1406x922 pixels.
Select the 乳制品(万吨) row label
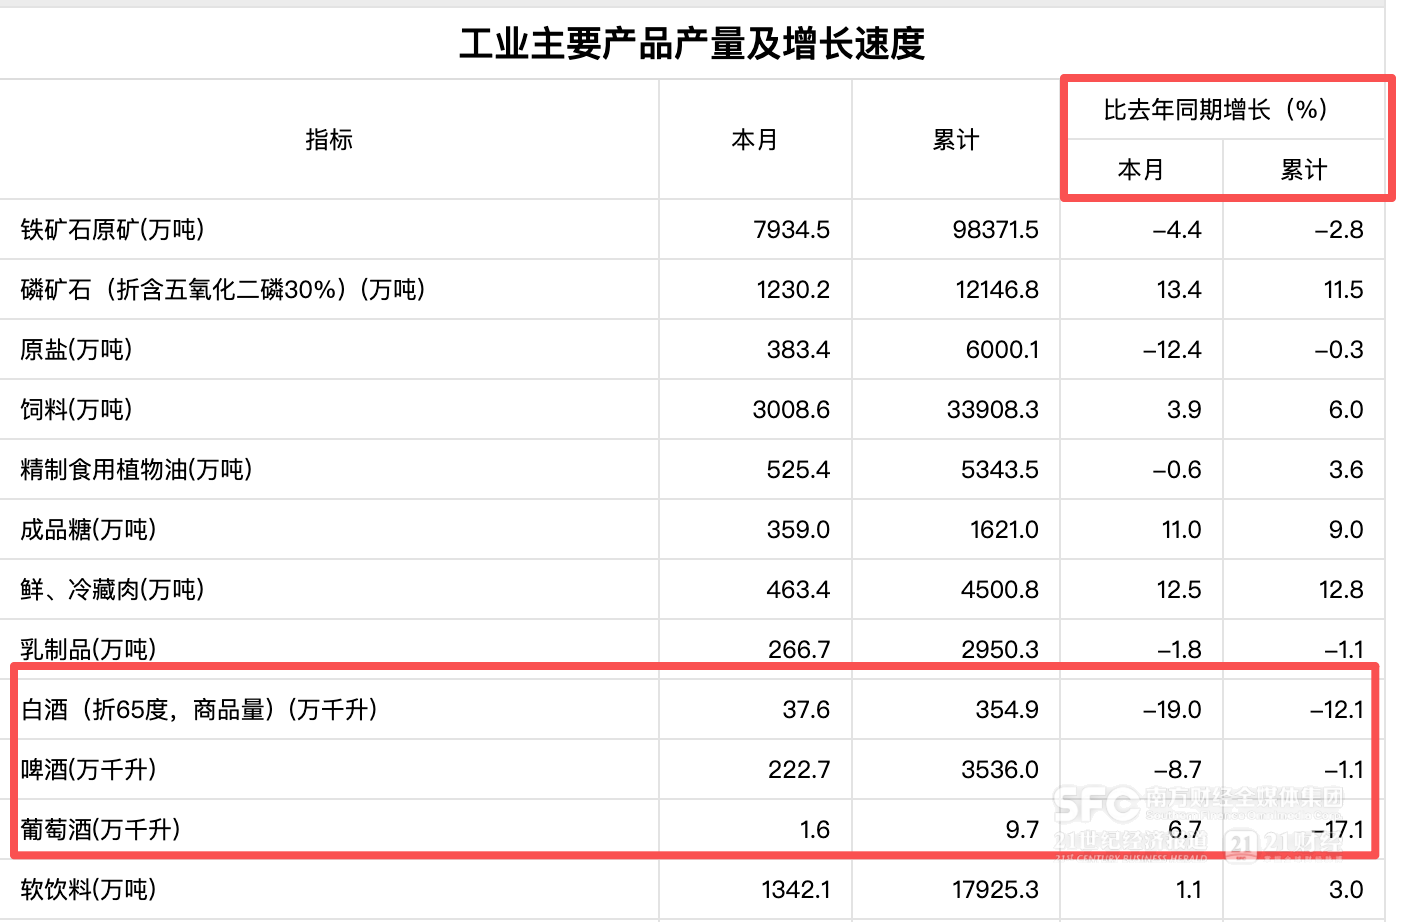[88, 649]
